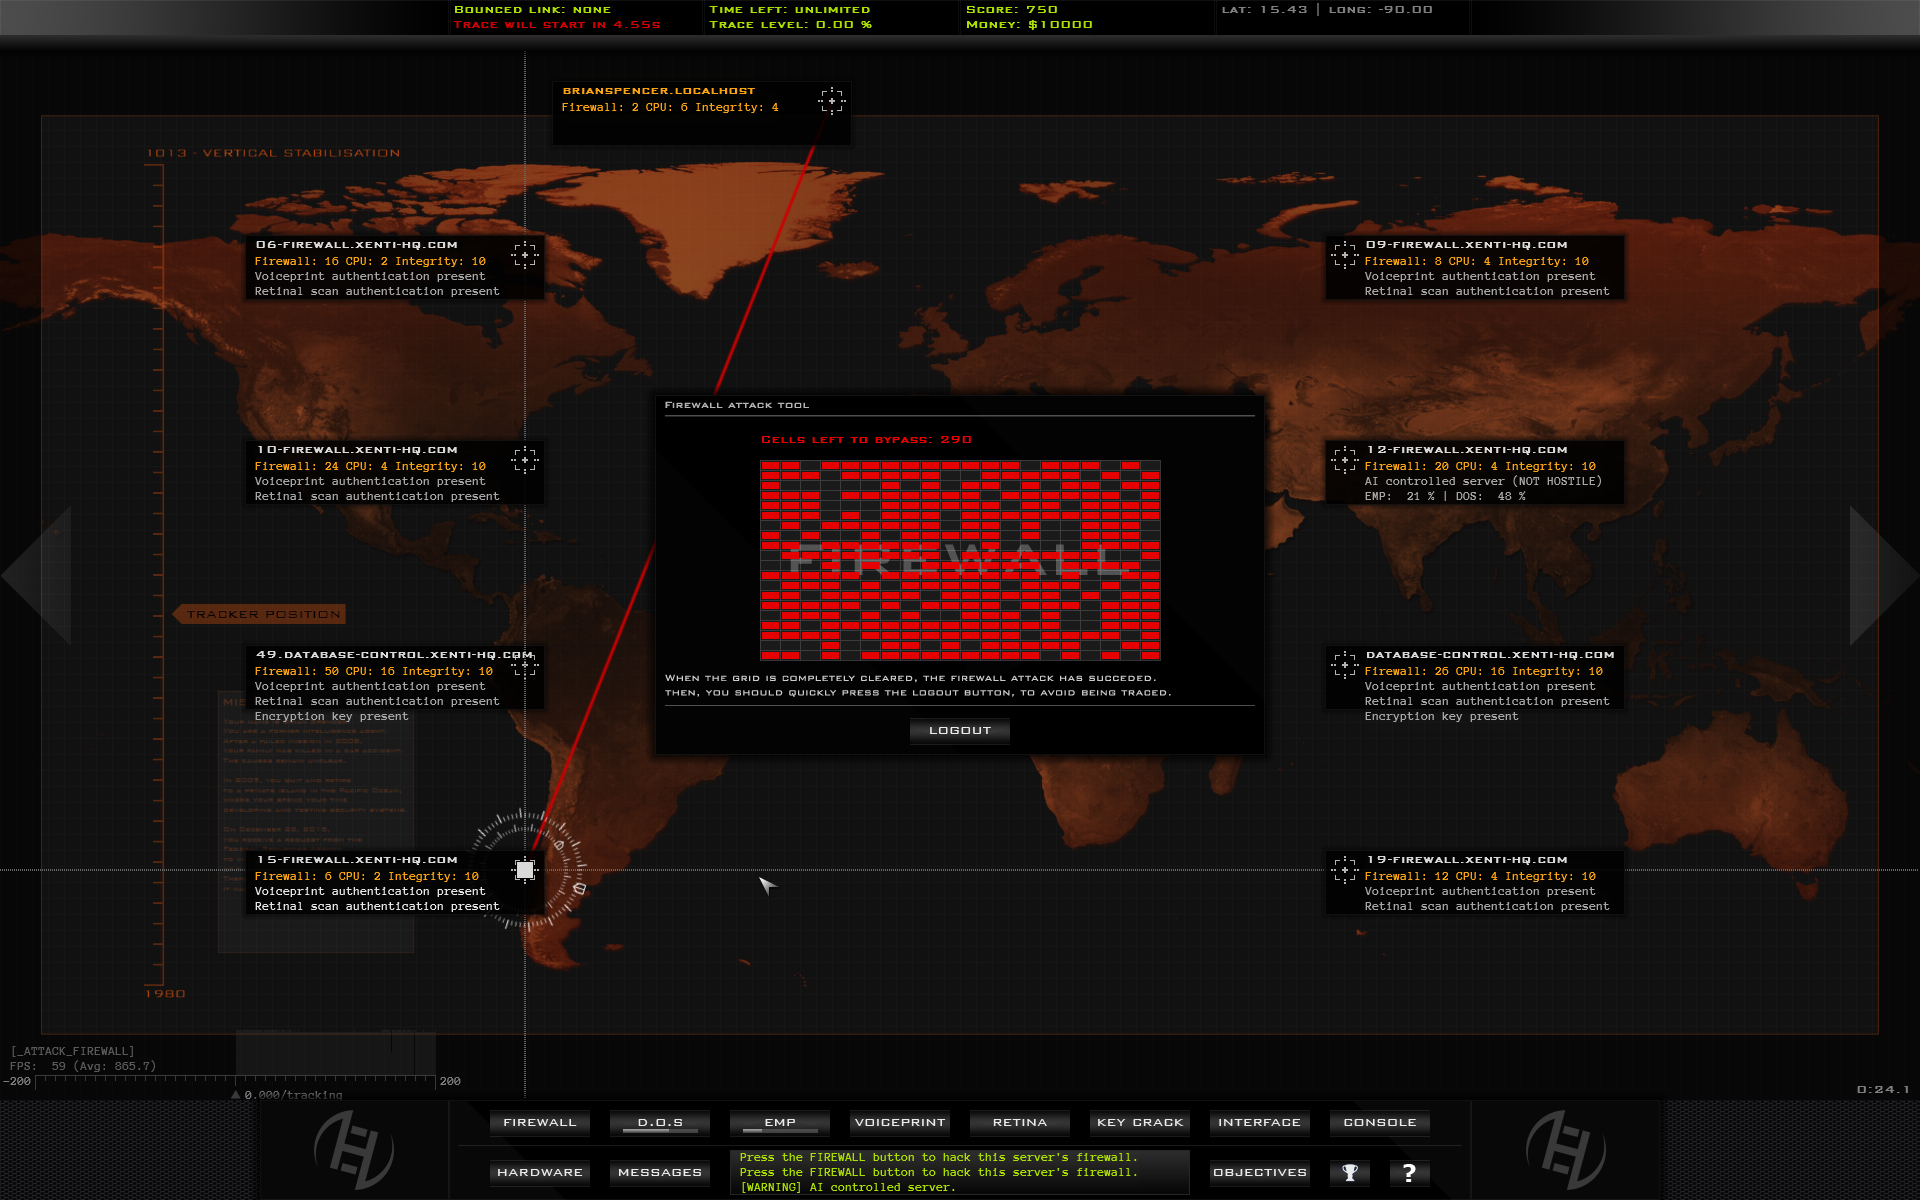Screen dimensions: 1920x1200
Task: Click the target icon for 09-firewall.xenti-hq.com
Action: [x=1343, y=256]
